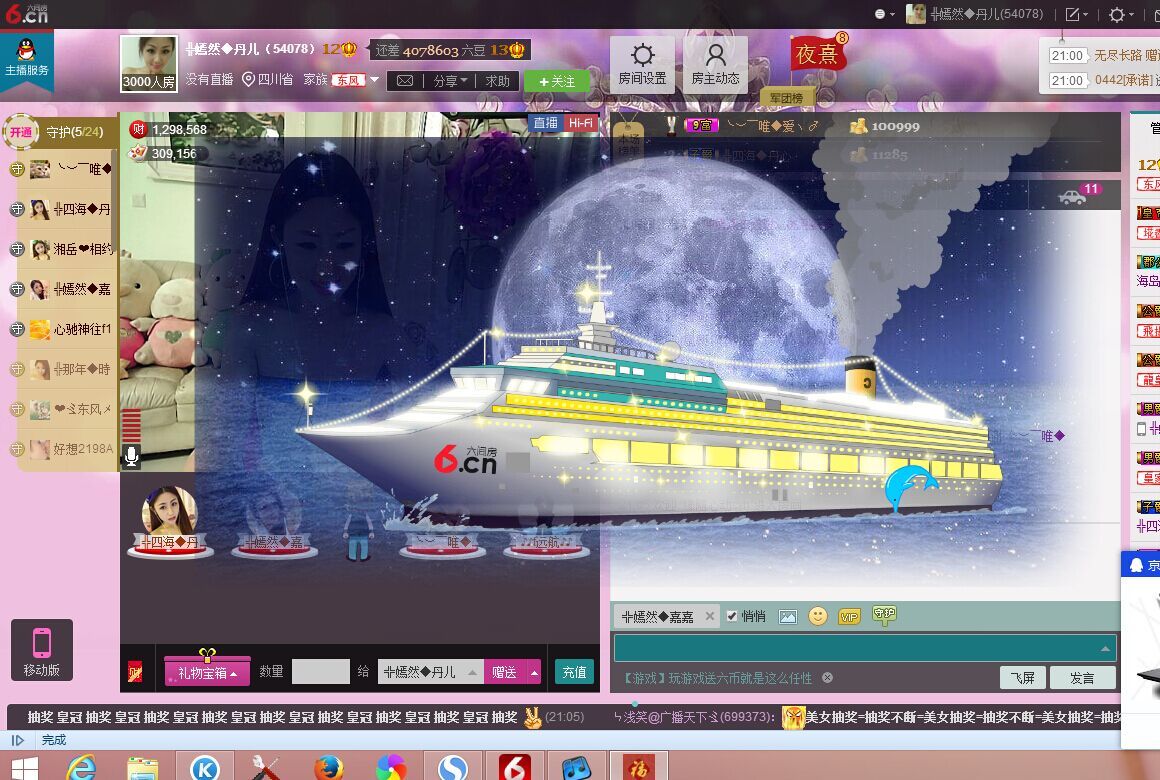This screenshot has width=1160, height=780.
Task: Click the 6.cn logo in the header
Action: (27, 13)
